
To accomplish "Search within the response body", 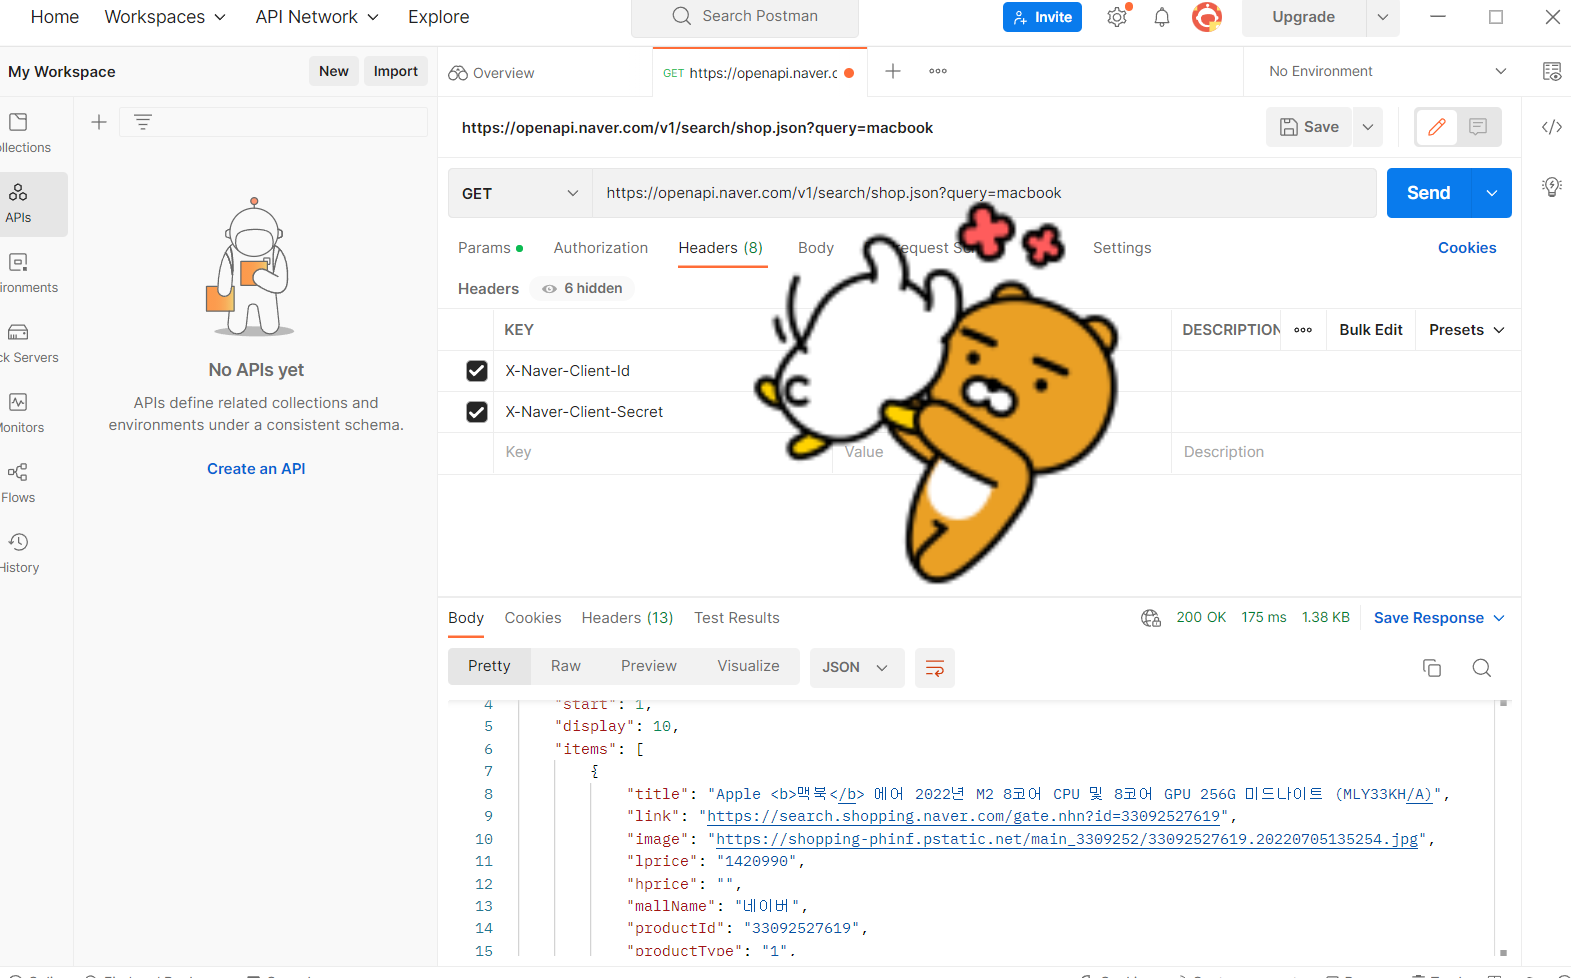I will tap(1482, 668).
